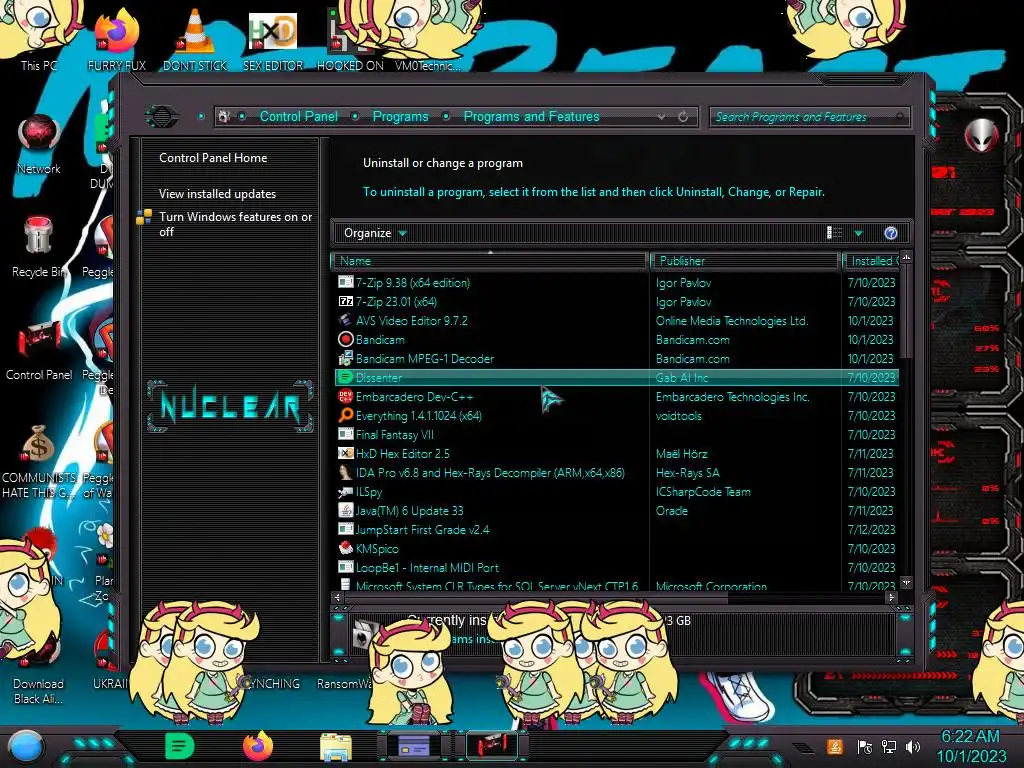Open Control Panel Home link
This screenshot has width=1024, height=768.
coord(213,157)
